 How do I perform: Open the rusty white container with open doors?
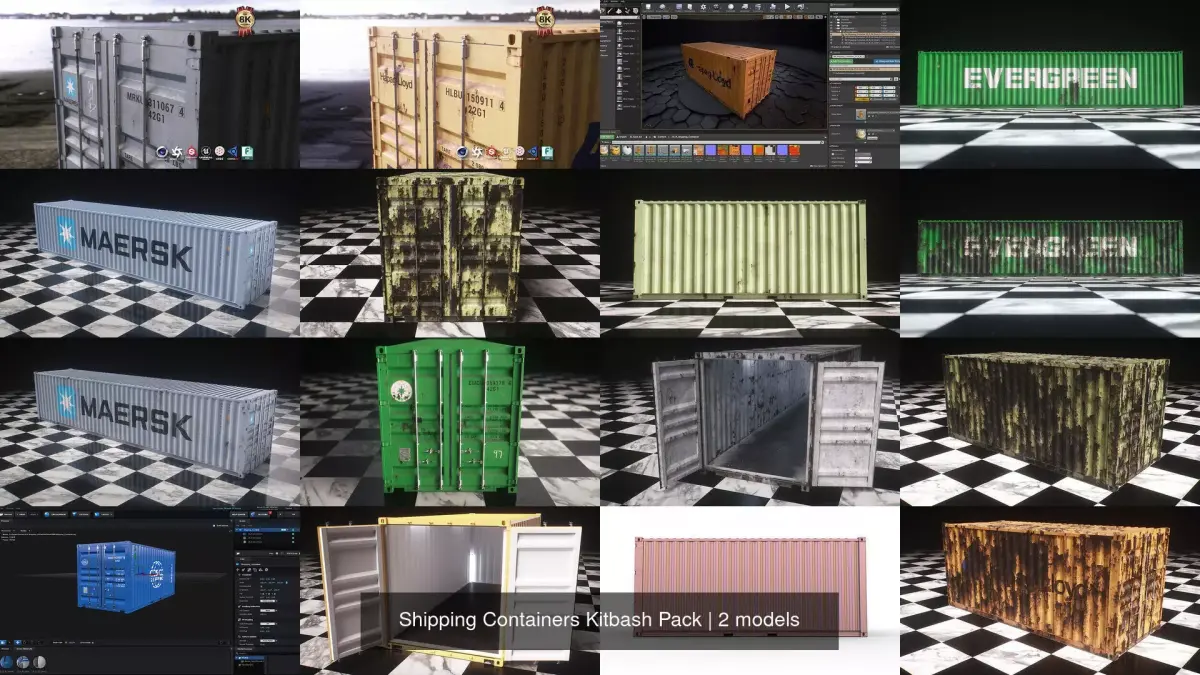(750, 422)
